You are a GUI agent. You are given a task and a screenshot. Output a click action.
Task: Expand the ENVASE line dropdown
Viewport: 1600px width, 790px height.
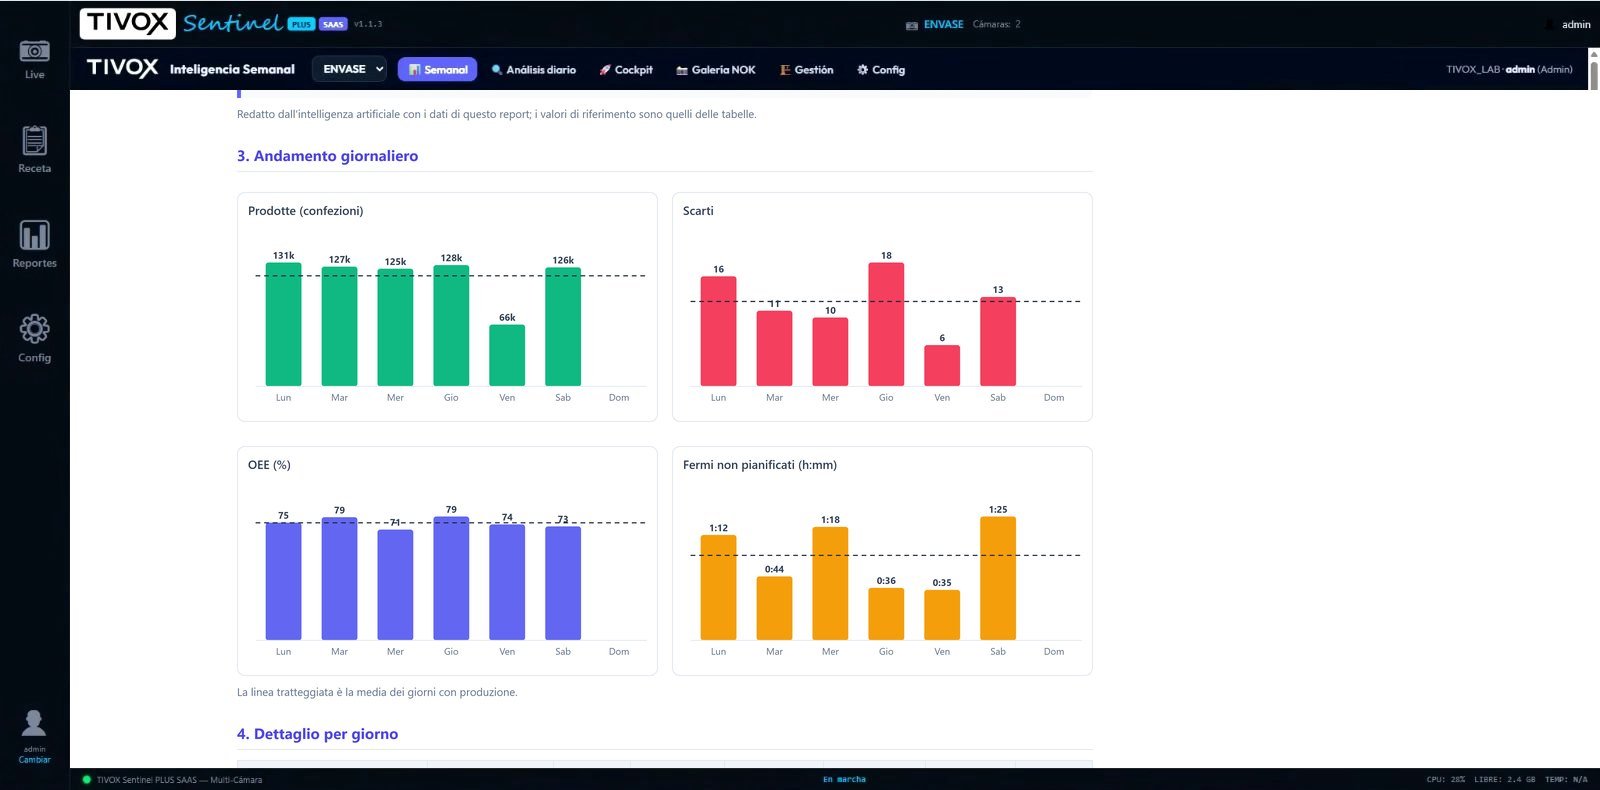pos(350,69)
